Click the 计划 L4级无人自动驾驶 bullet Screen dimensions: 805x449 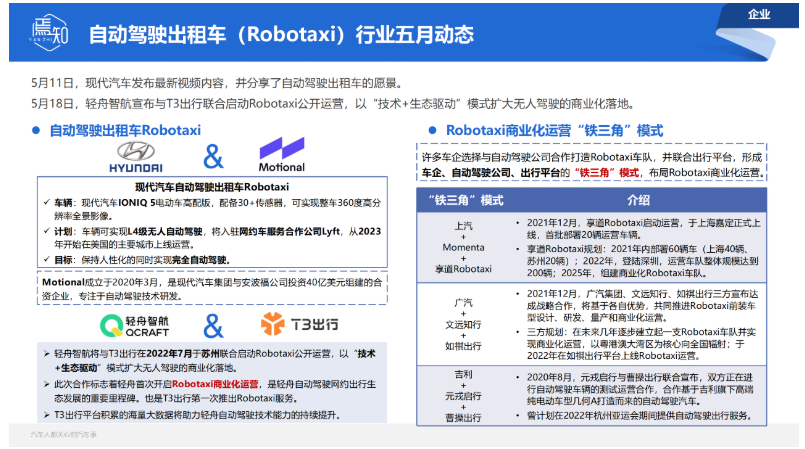[x=212, y=238]
